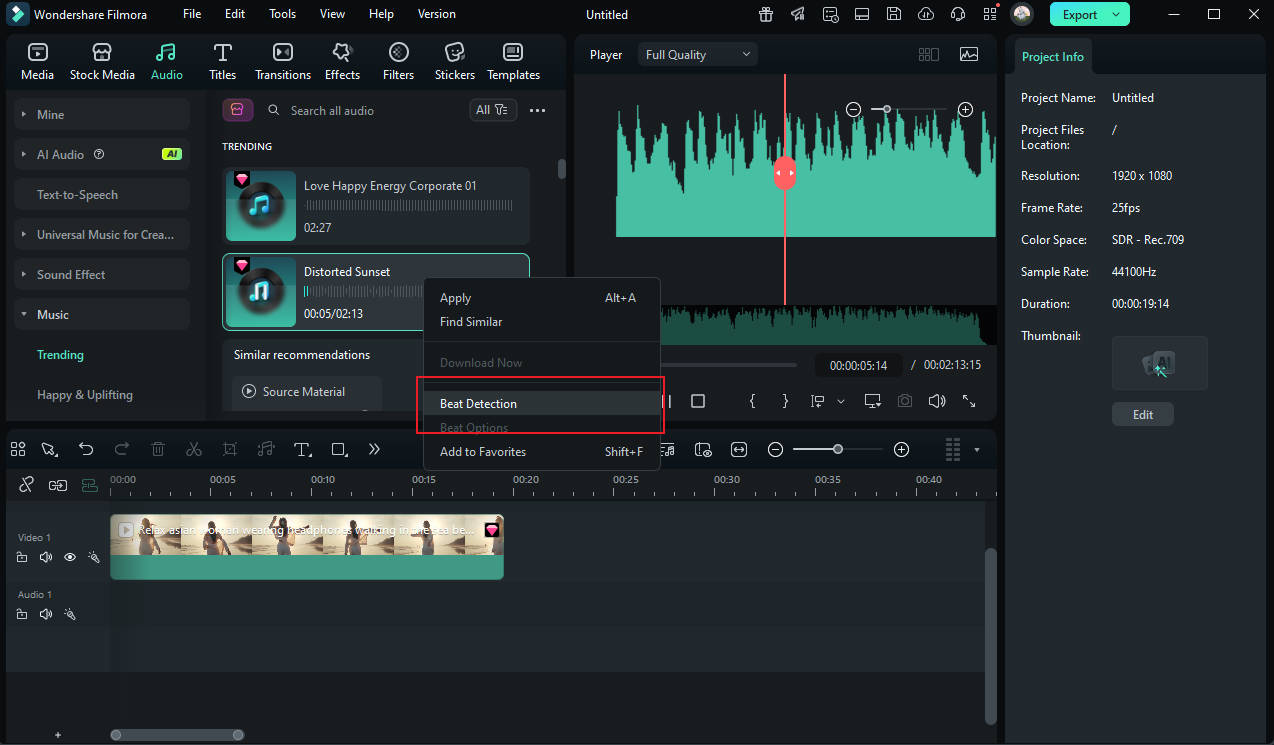
Task: Click the Edit thumbnail button
Action: 1143,414
